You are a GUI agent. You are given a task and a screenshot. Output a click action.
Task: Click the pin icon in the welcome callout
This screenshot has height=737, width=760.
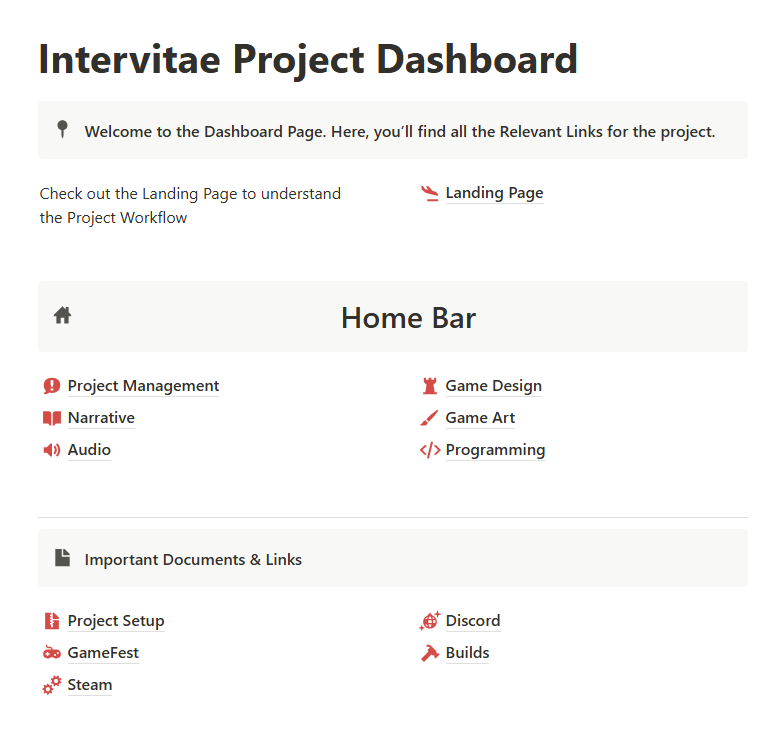62,129
